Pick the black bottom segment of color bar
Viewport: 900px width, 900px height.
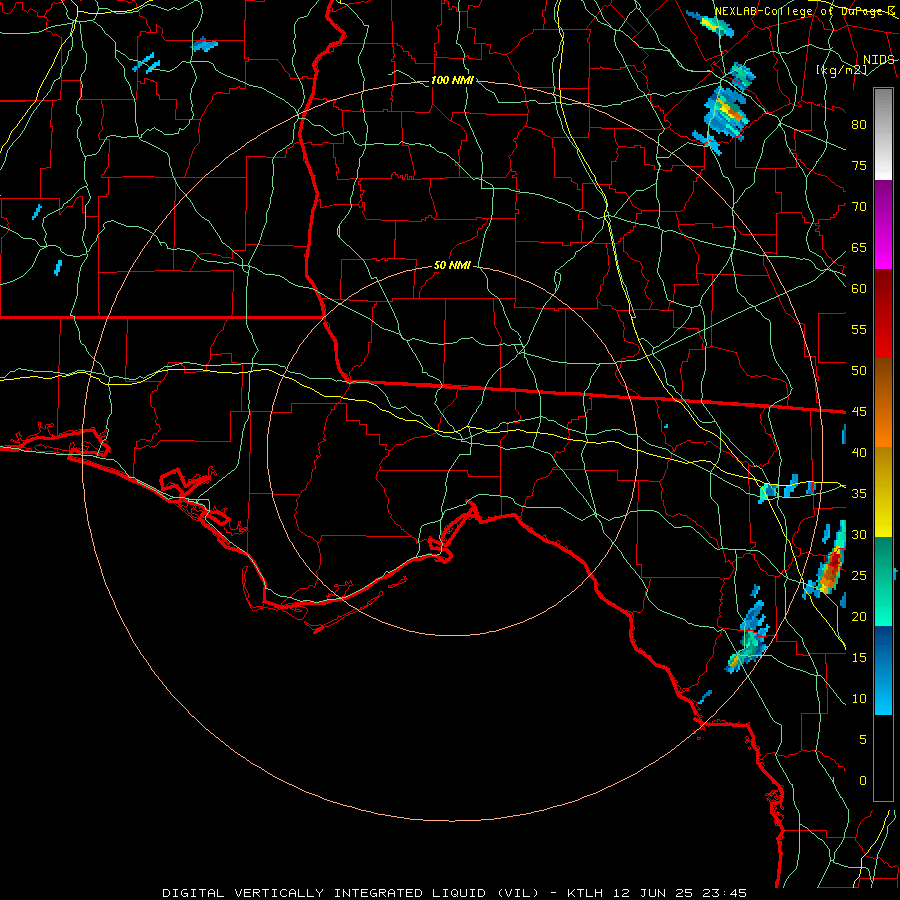tap(883, 758)
